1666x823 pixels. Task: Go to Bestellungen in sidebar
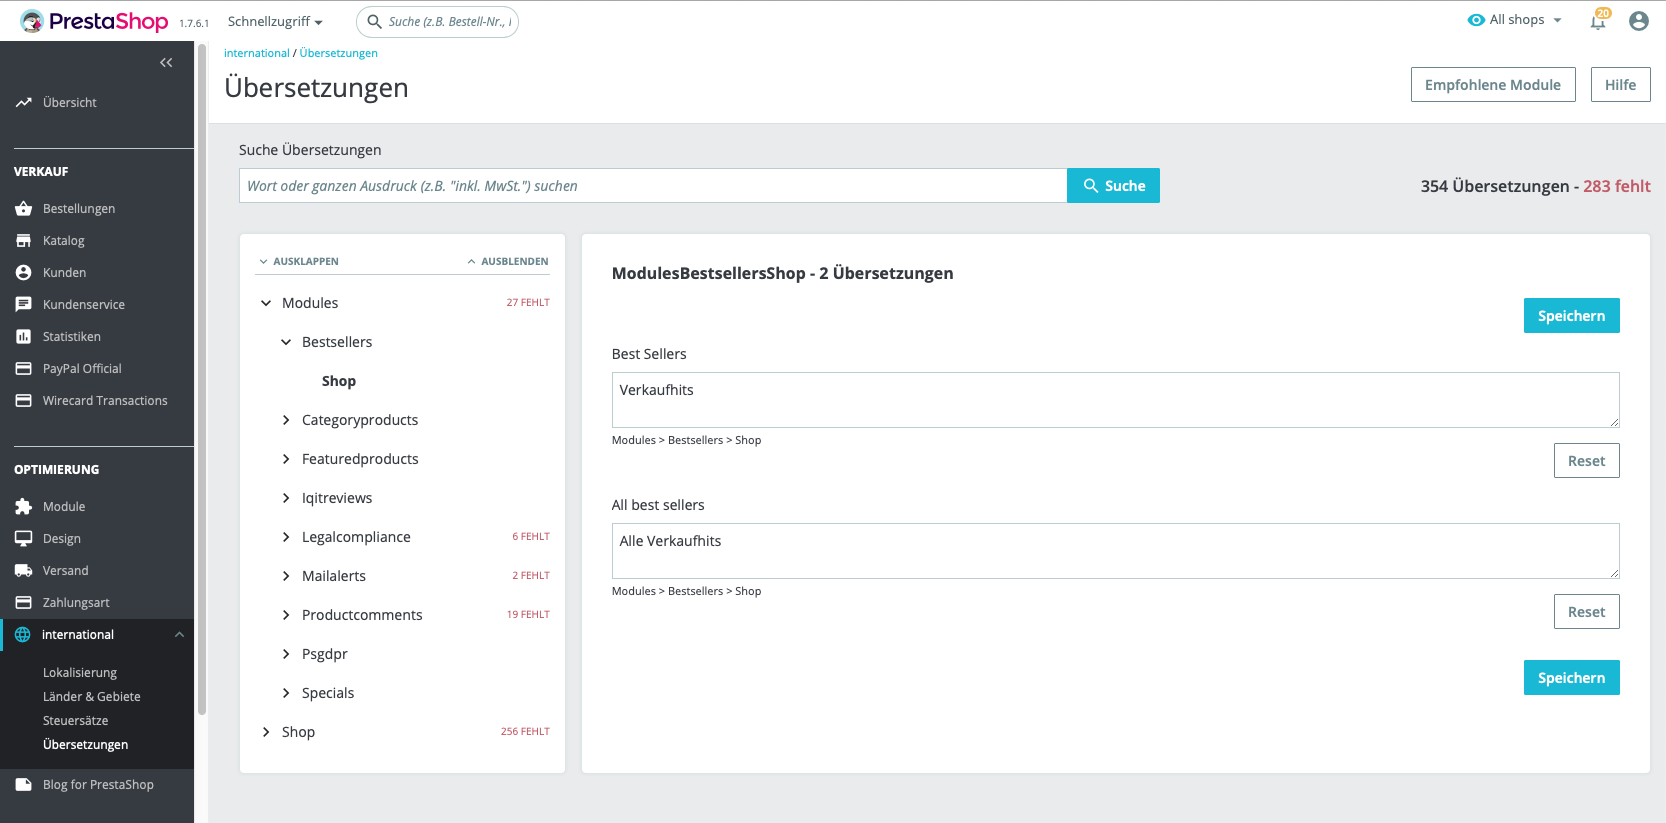[79, 209]
